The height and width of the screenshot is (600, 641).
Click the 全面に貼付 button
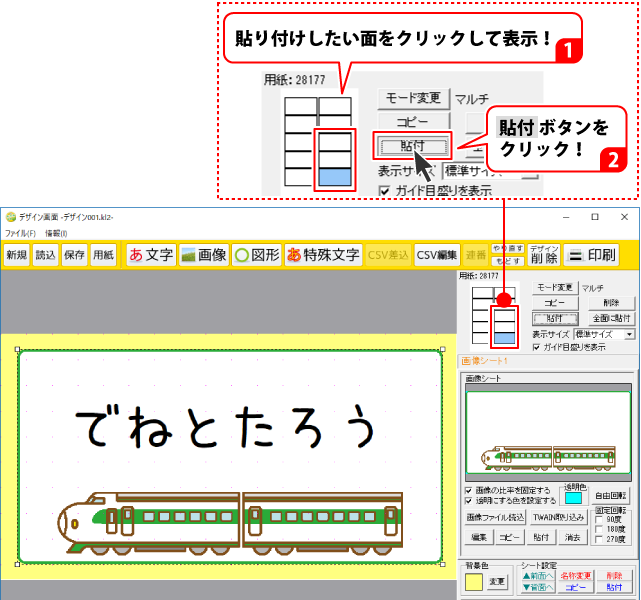612,318
